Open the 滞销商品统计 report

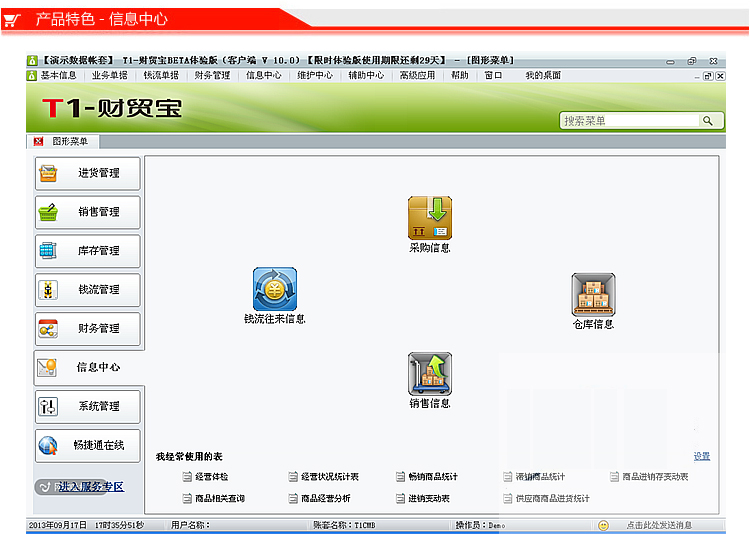pos(540,477)
